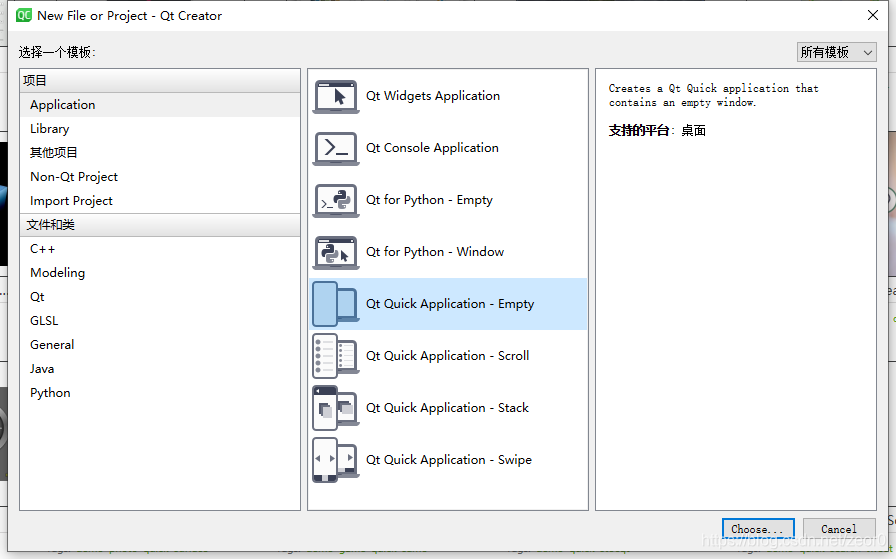This screenshot has width=896, height=559.
Task: Pick Qt Quick Application - Stack label
Action: 447,408
